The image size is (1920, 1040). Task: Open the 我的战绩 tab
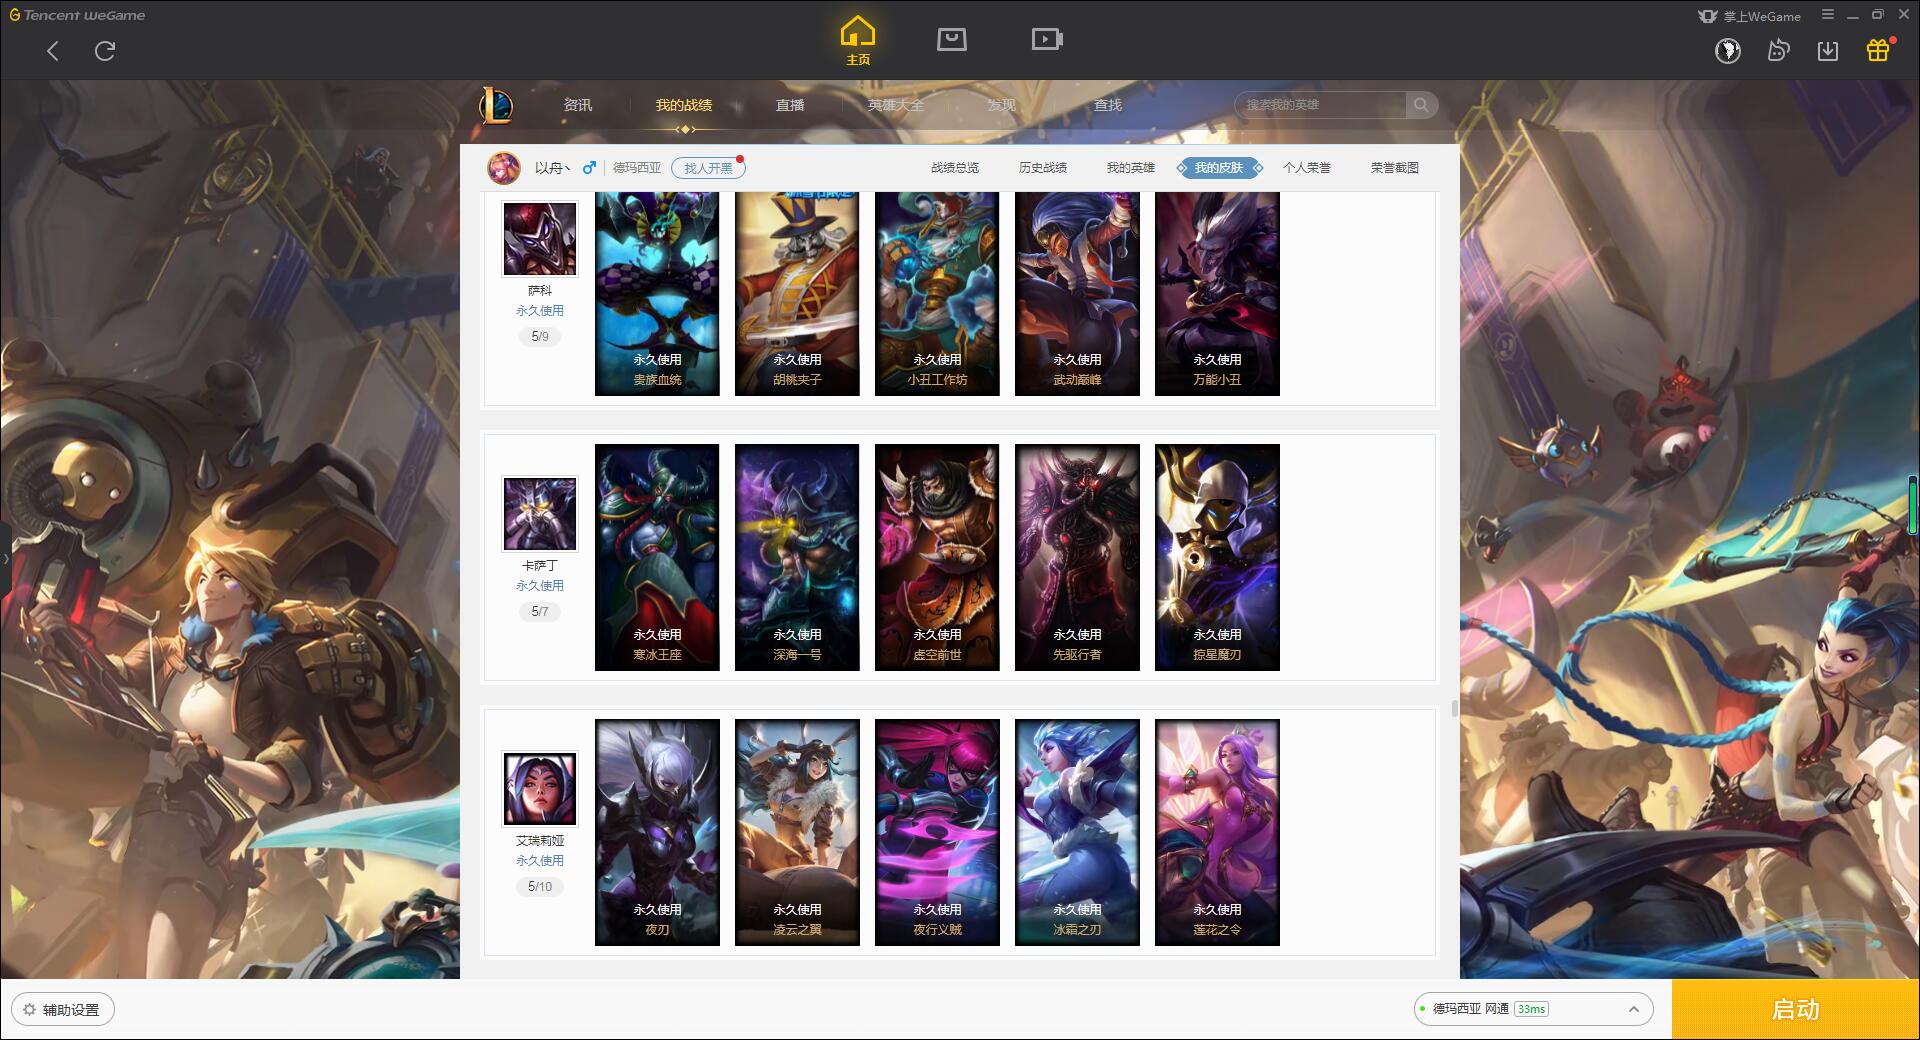click(x=684, y=105)
